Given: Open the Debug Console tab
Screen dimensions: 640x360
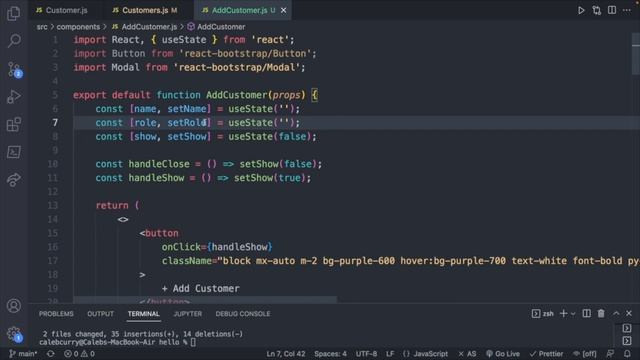Looking at the screenshot, I should [x=243, y=313].
